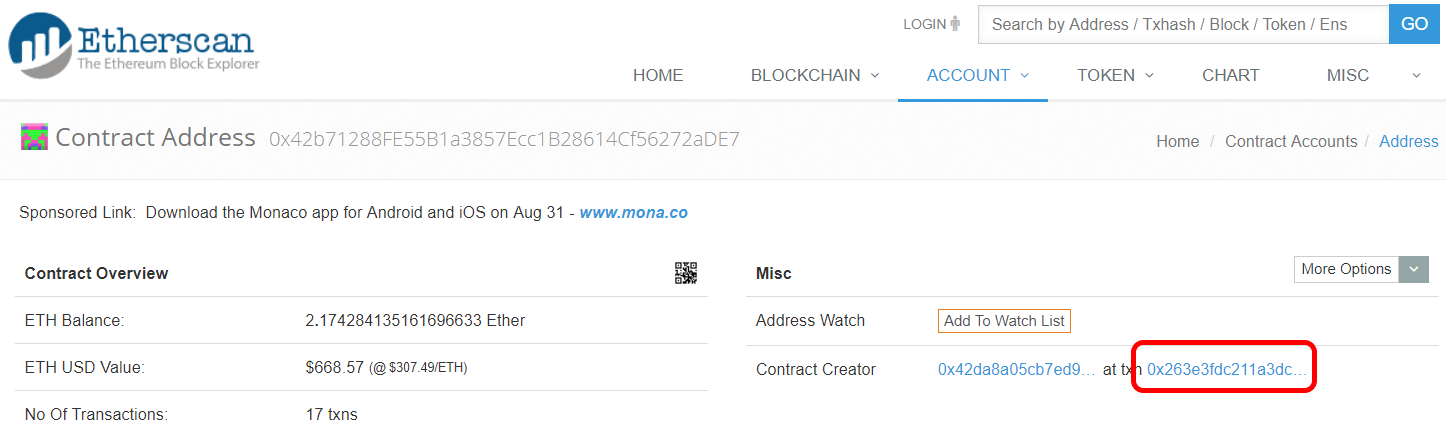
Task: Click the Etherscan logo
Action: (134, 47)
